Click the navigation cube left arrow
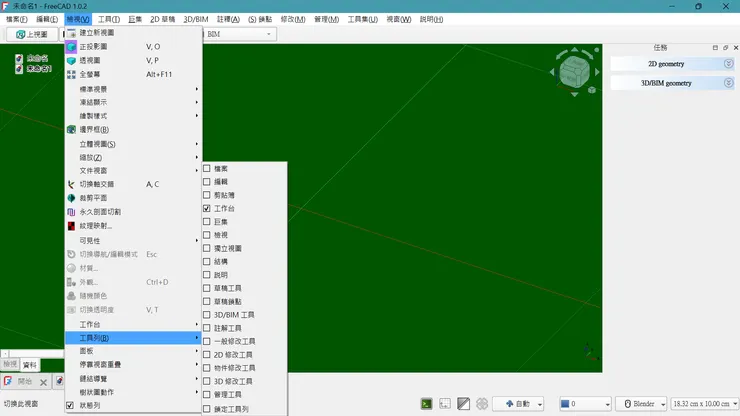 (552, 72)
